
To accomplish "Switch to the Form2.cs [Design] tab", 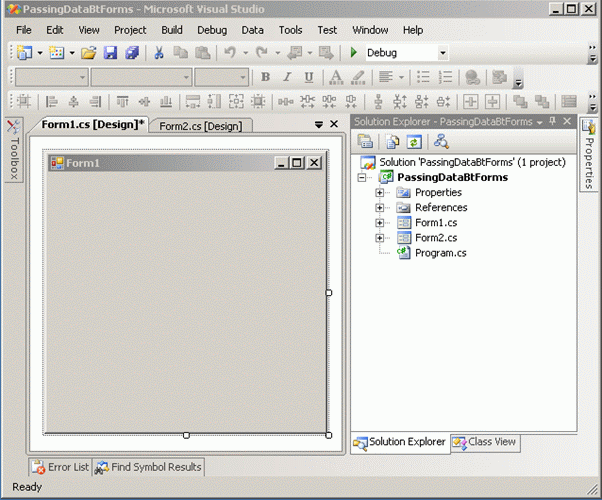I will point(201,126).
